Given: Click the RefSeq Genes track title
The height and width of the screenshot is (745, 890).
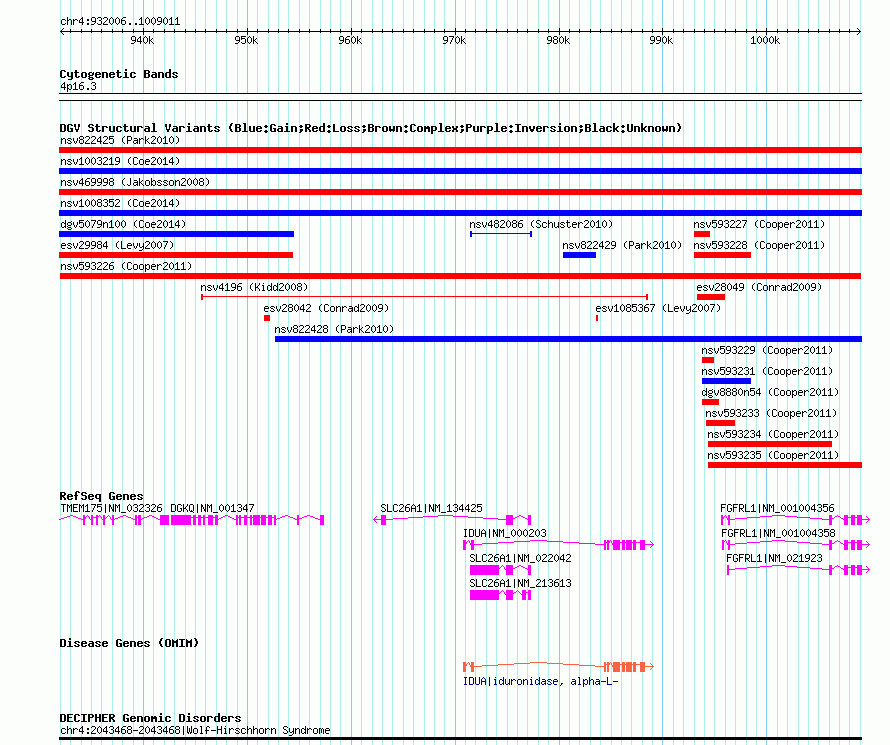Looking at the screenshot, I should [x=101, y=496].
